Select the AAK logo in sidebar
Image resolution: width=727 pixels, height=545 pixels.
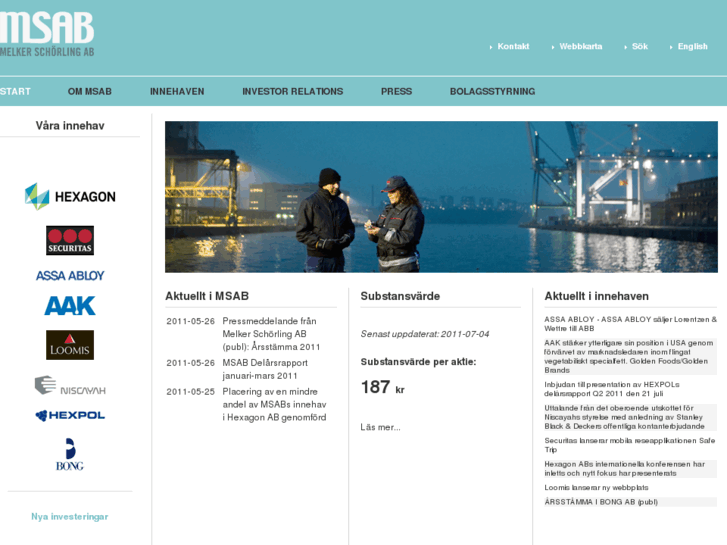coord(70,306)
